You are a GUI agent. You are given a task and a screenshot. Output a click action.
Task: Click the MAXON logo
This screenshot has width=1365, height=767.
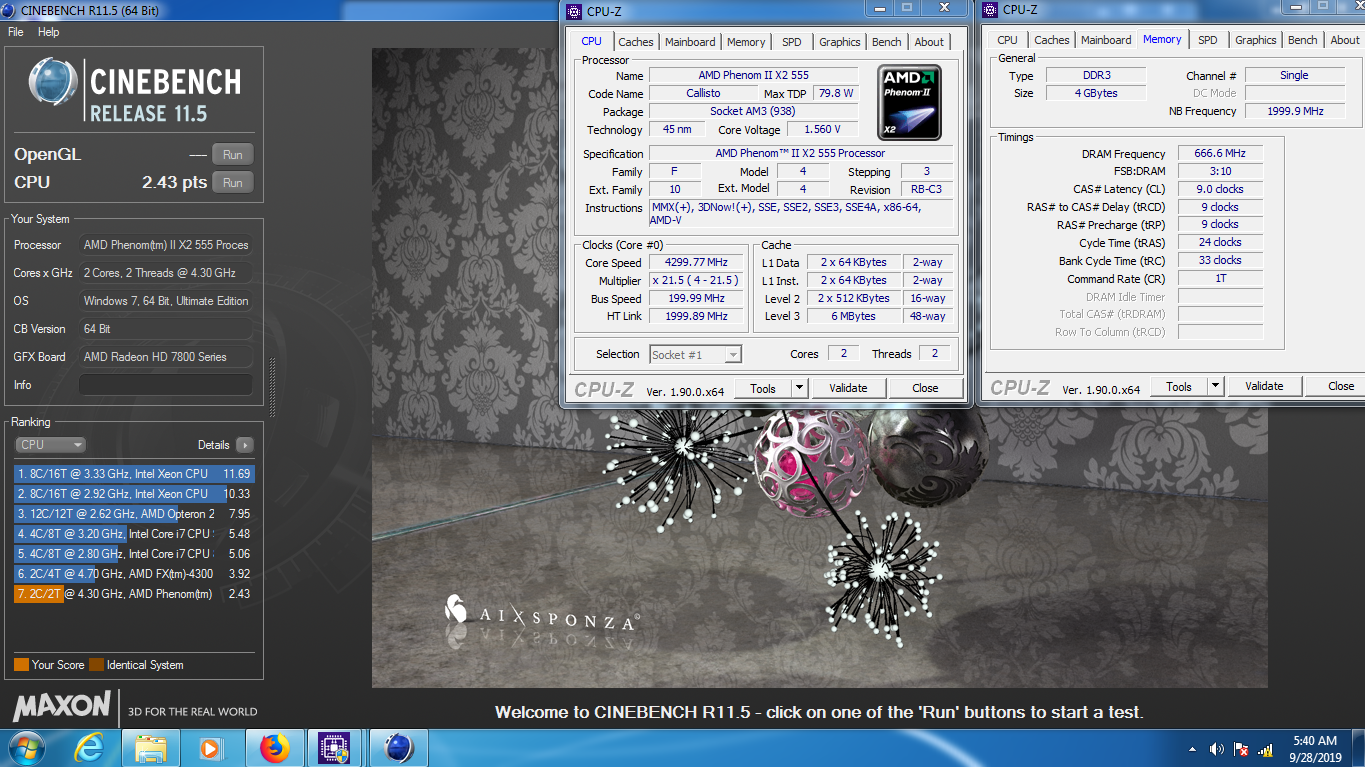(x=62, y=706)
